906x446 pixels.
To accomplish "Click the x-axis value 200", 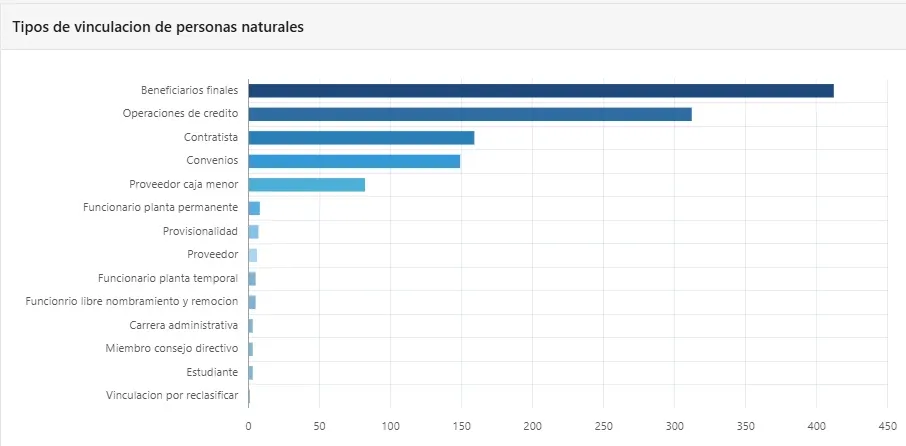I will (532, 426).
